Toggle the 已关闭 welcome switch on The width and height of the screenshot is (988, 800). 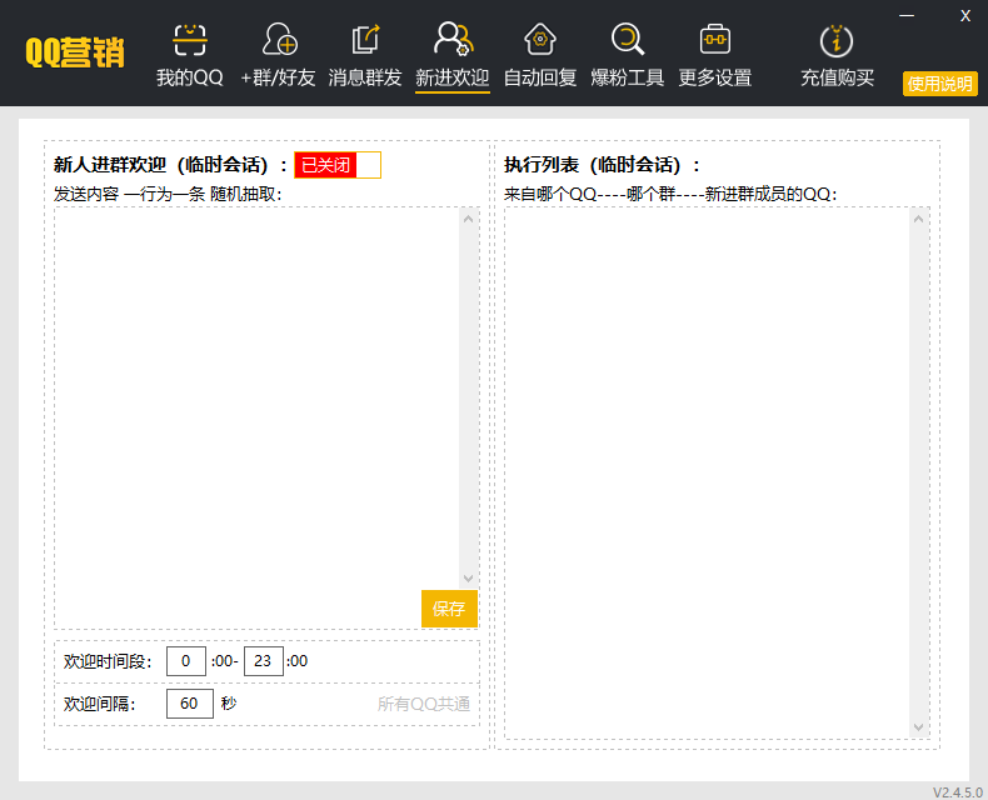338,165
